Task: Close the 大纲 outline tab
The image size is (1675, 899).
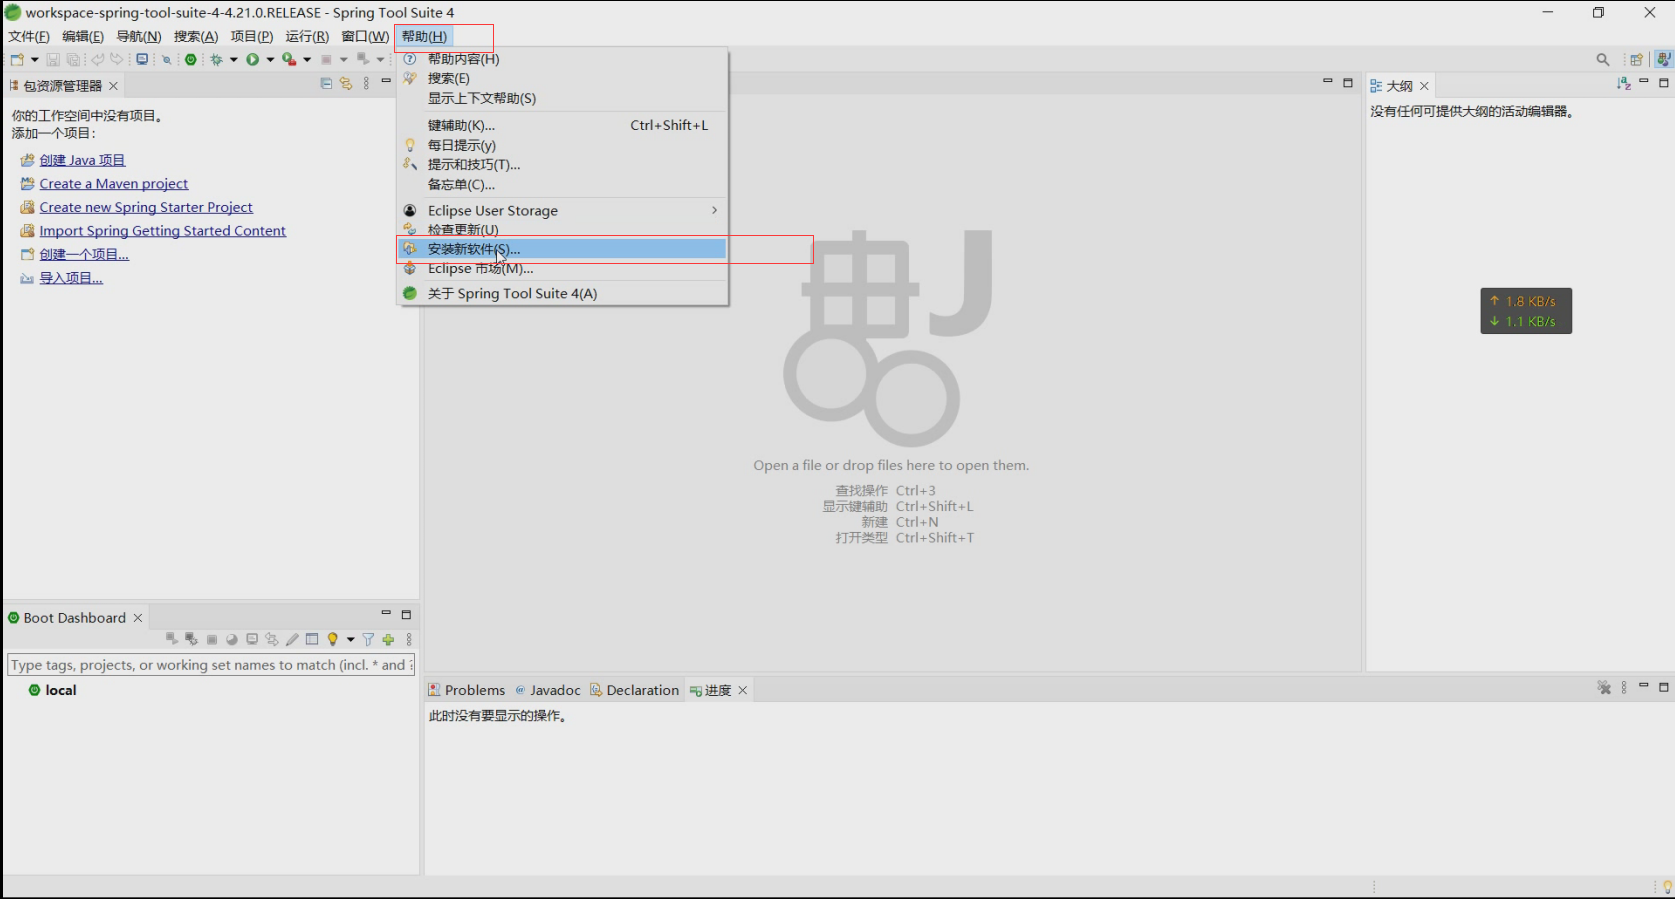Action: point(1424,86)
